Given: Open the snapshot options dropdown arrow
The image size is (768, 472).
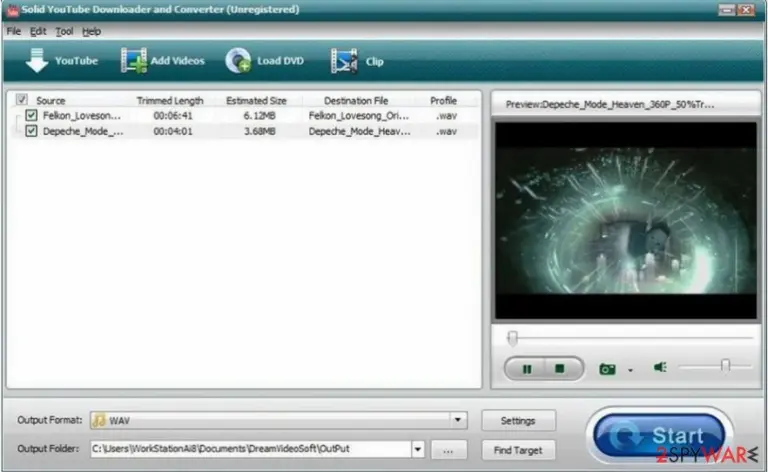Looking at the screenshot, I should (x=630, y=370).
